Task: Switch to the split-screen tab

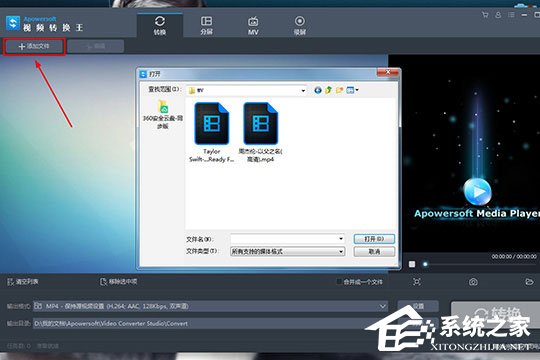Action: click(206, 25)
